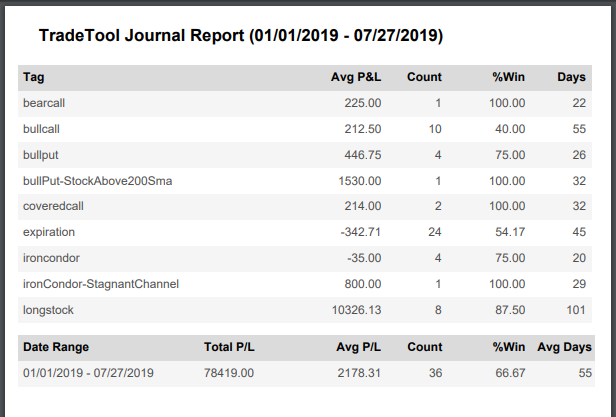Click longstock's count value 8
This screenshot has width=616, height=417.
click(438, 310)
